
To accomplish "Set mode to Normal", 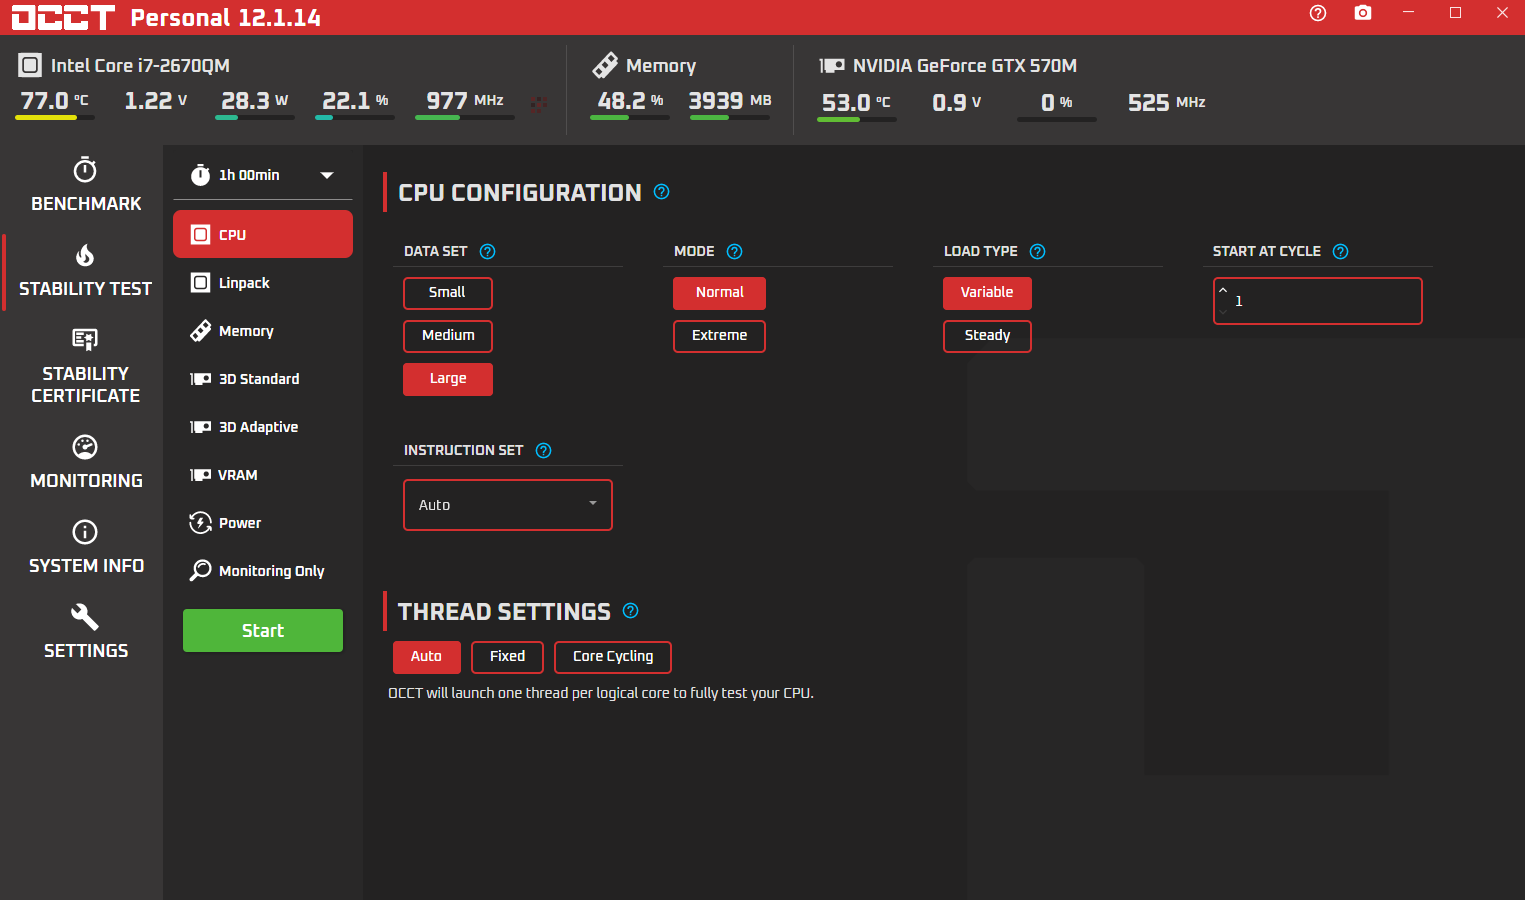I will 719,293.
